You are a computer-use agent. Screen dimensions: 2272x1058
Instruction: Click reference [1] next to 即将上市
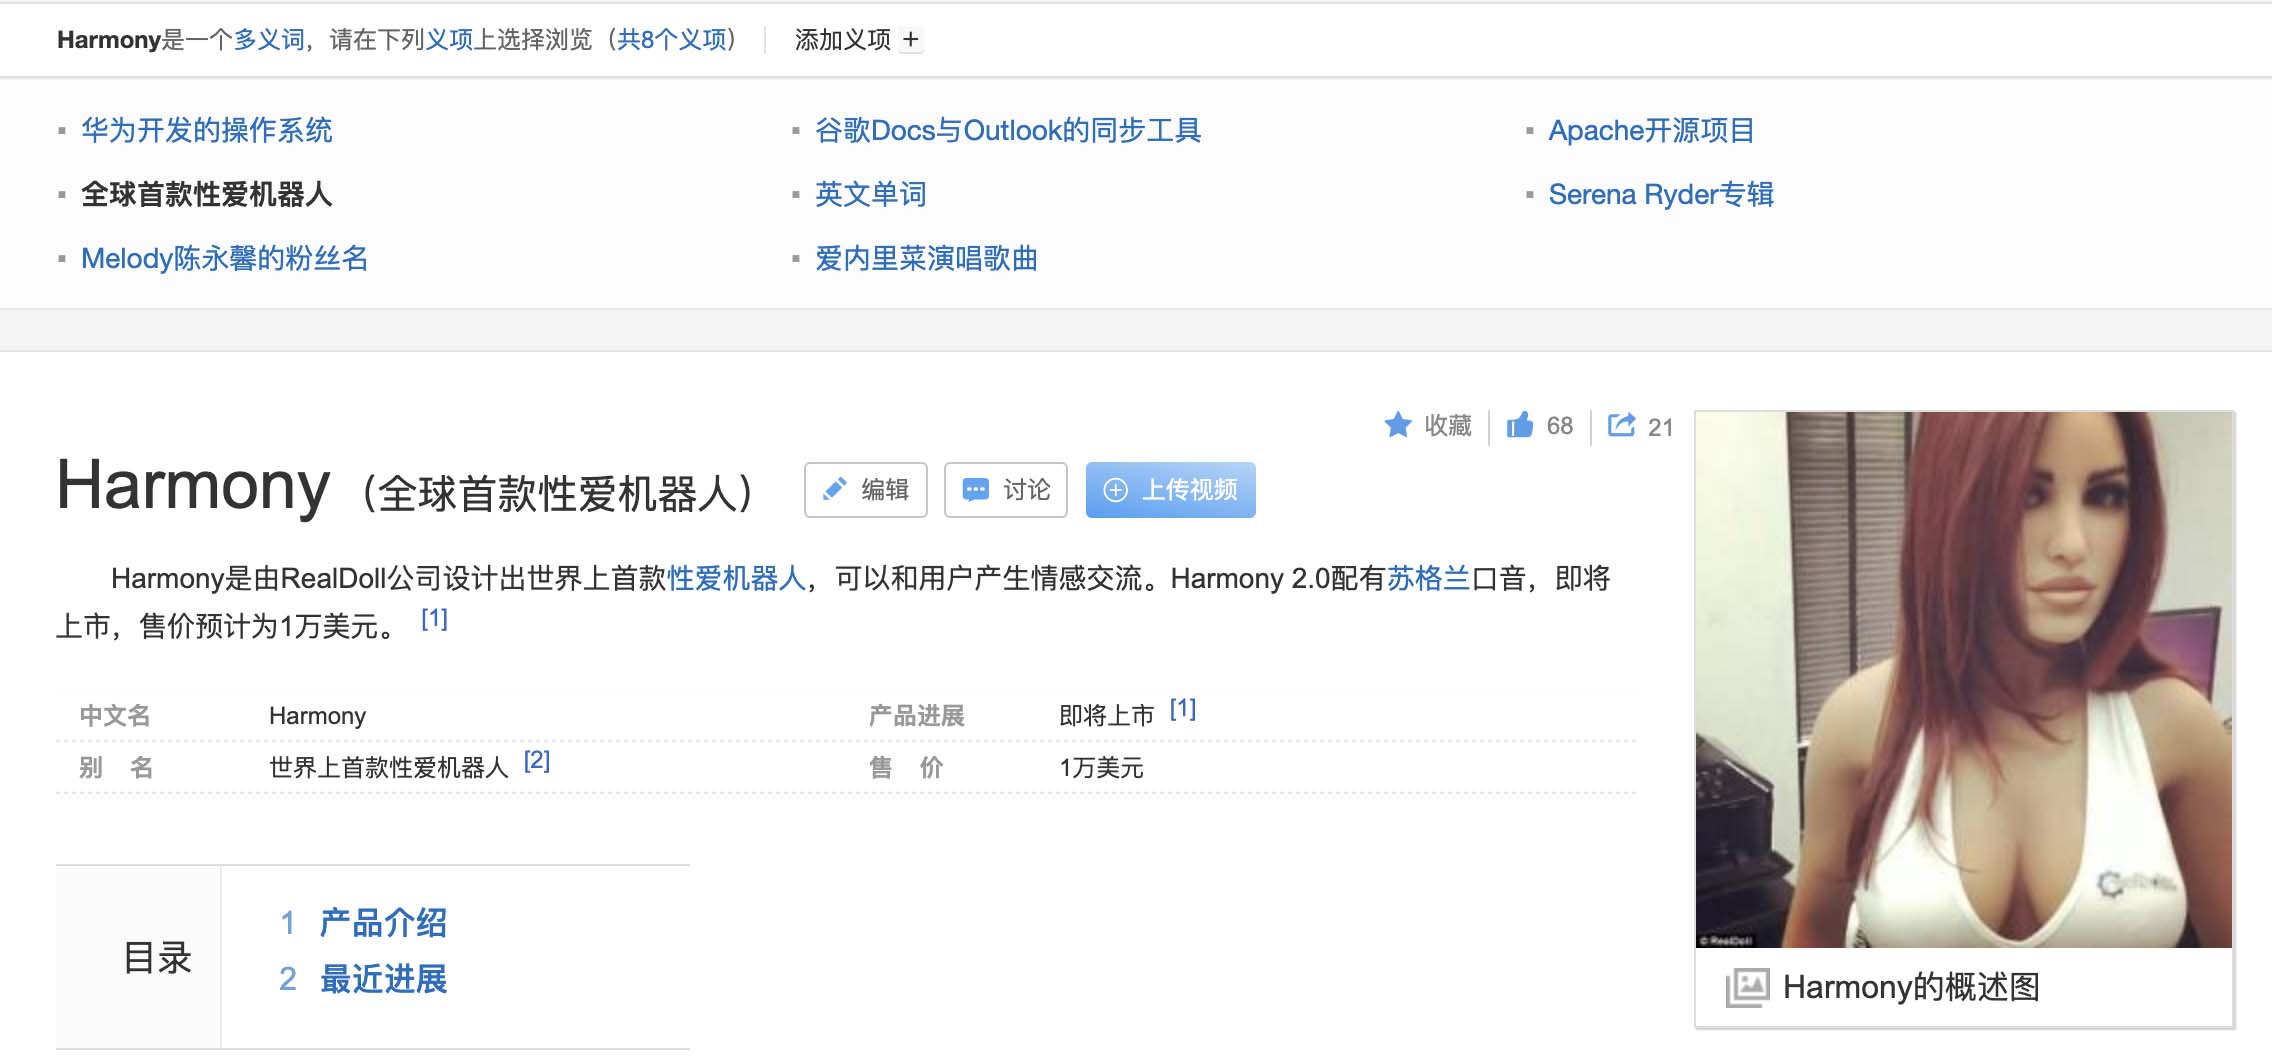tap(1183, 709)
